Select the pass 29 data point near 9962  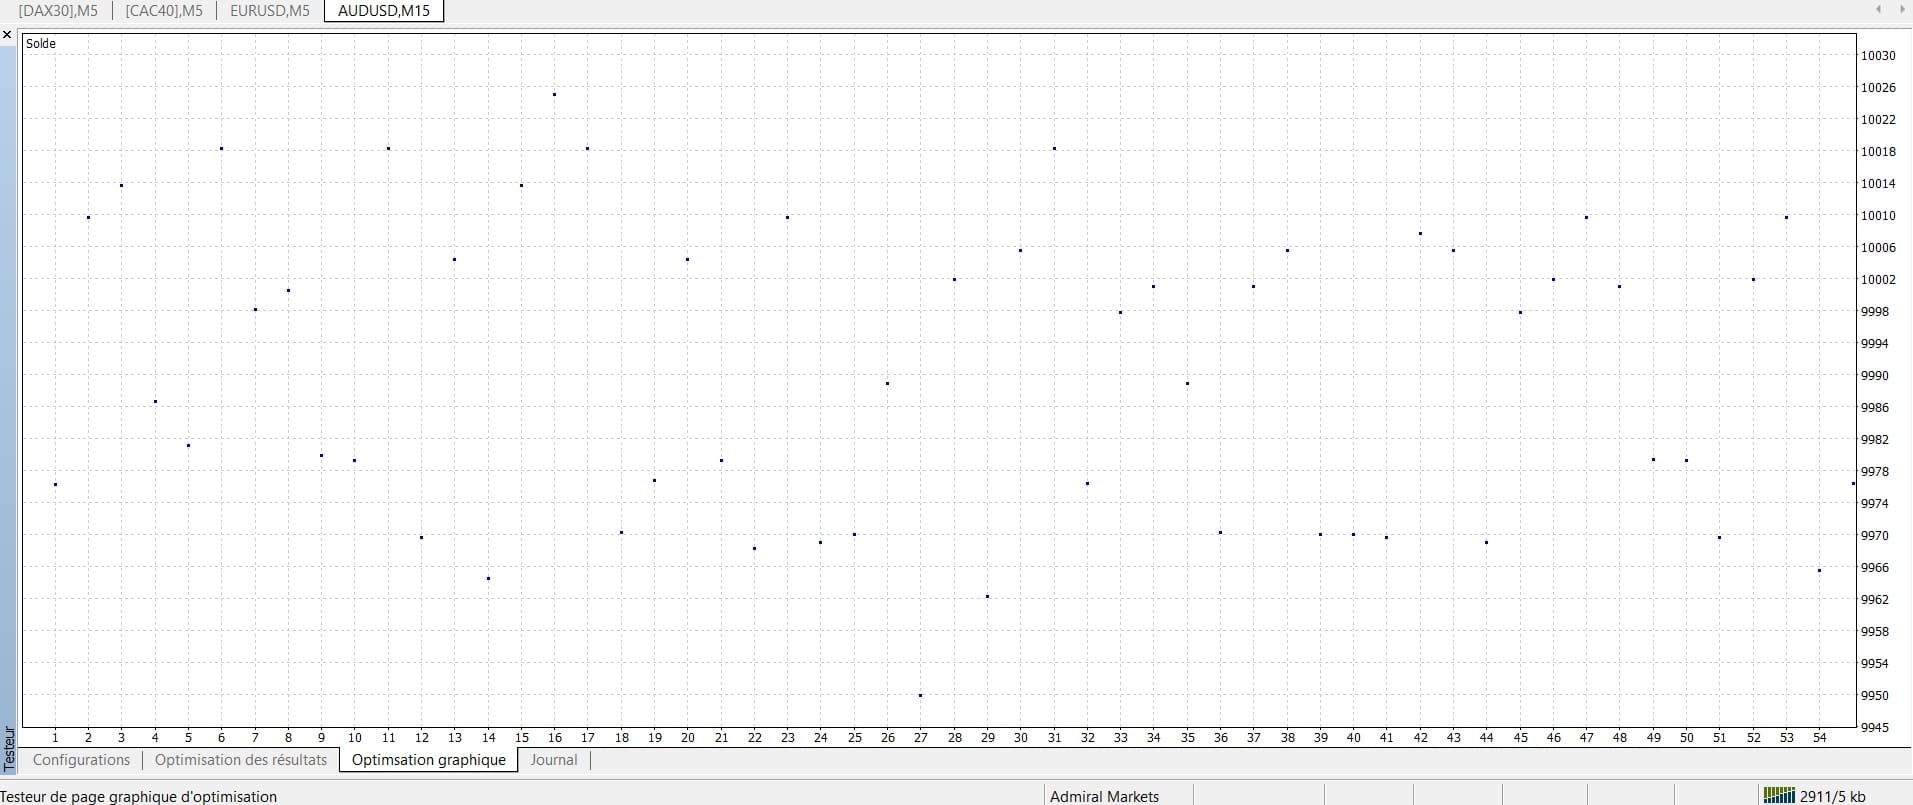coord(988,596)
